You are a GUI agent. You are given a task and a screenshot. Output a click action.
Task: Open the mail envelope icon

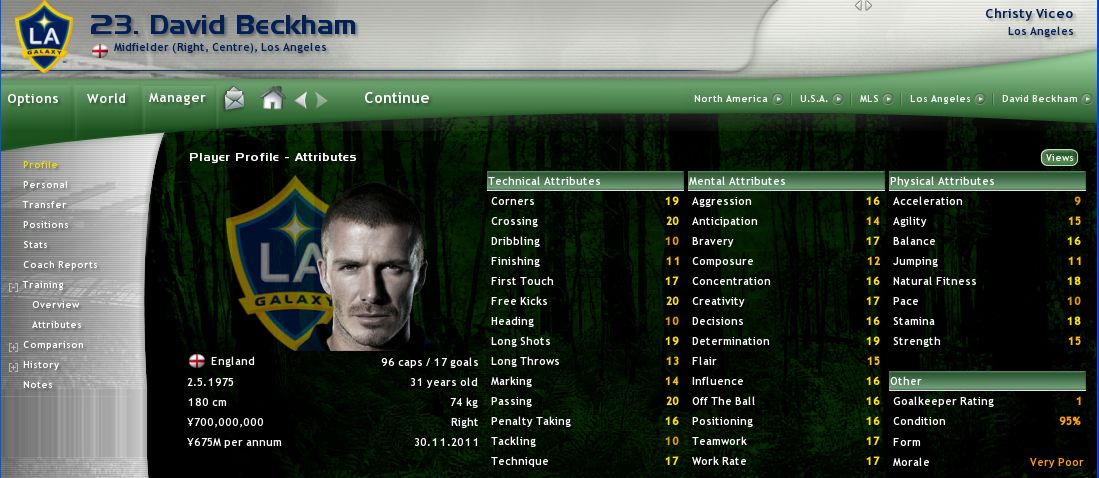(x=234, y=99)
